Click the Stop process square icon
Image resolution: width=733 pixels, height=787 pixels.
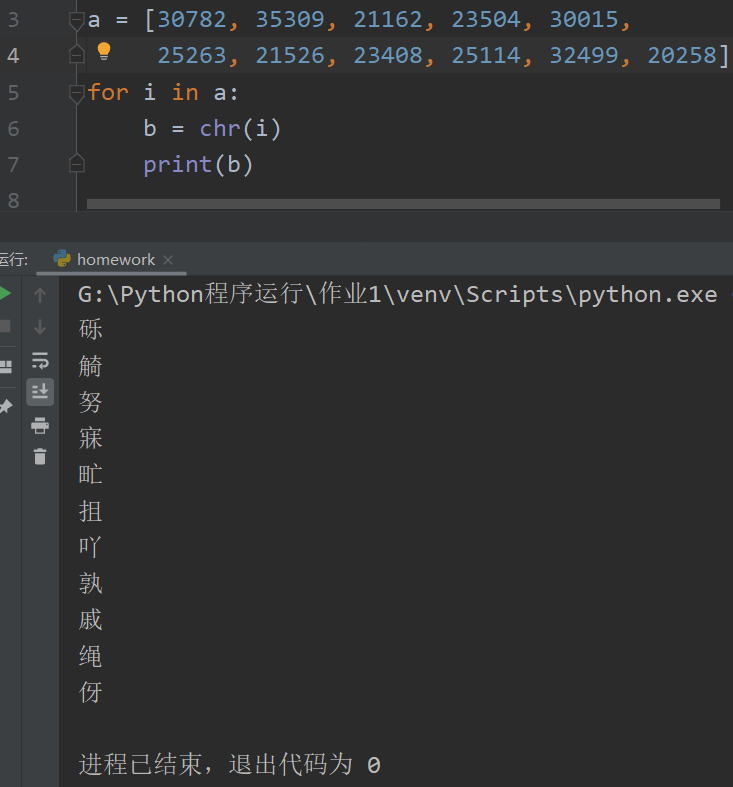(x=5, y=326)
